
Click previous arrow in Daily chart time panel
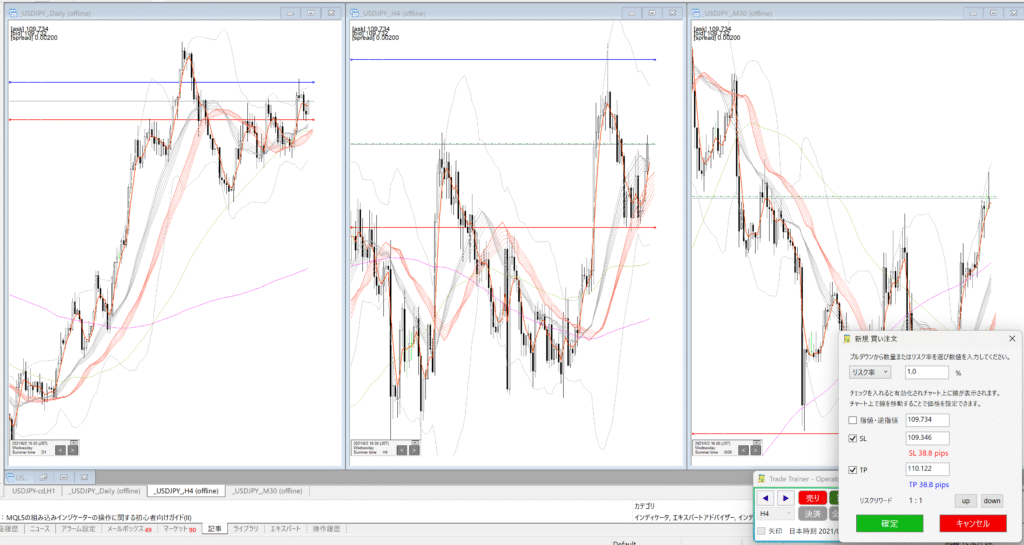(60, 450)
